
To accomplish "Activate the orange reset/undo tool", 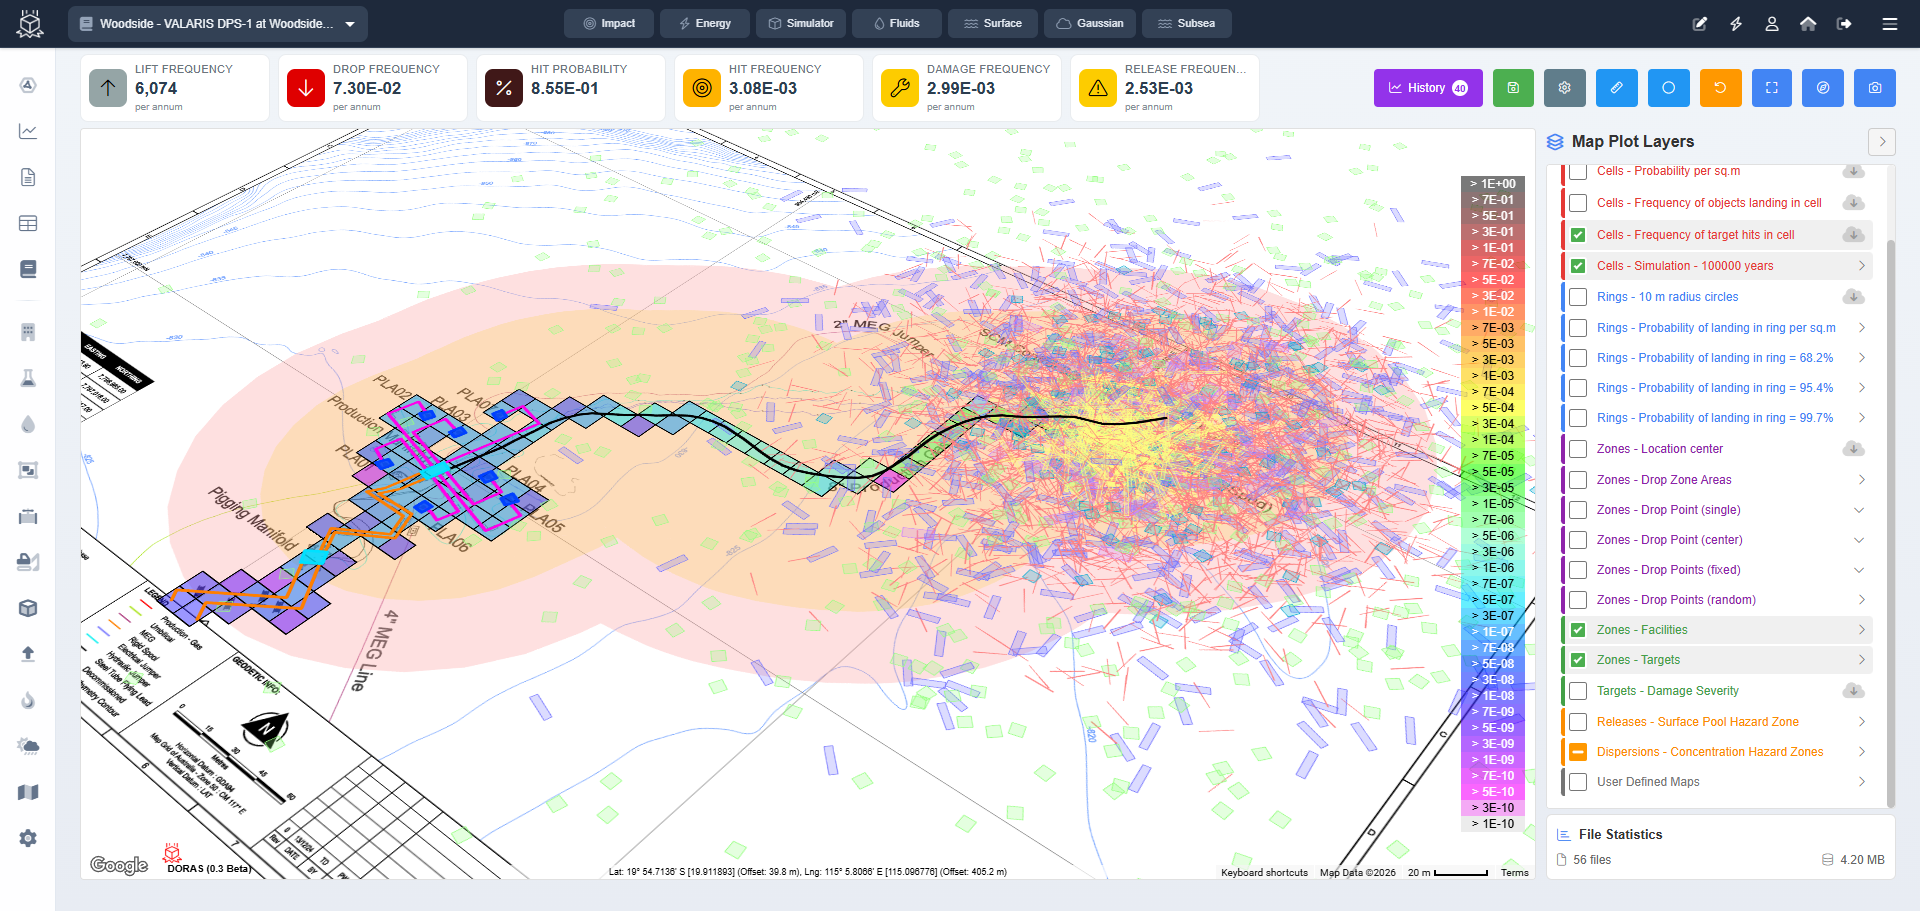I will pos(1720,88).
